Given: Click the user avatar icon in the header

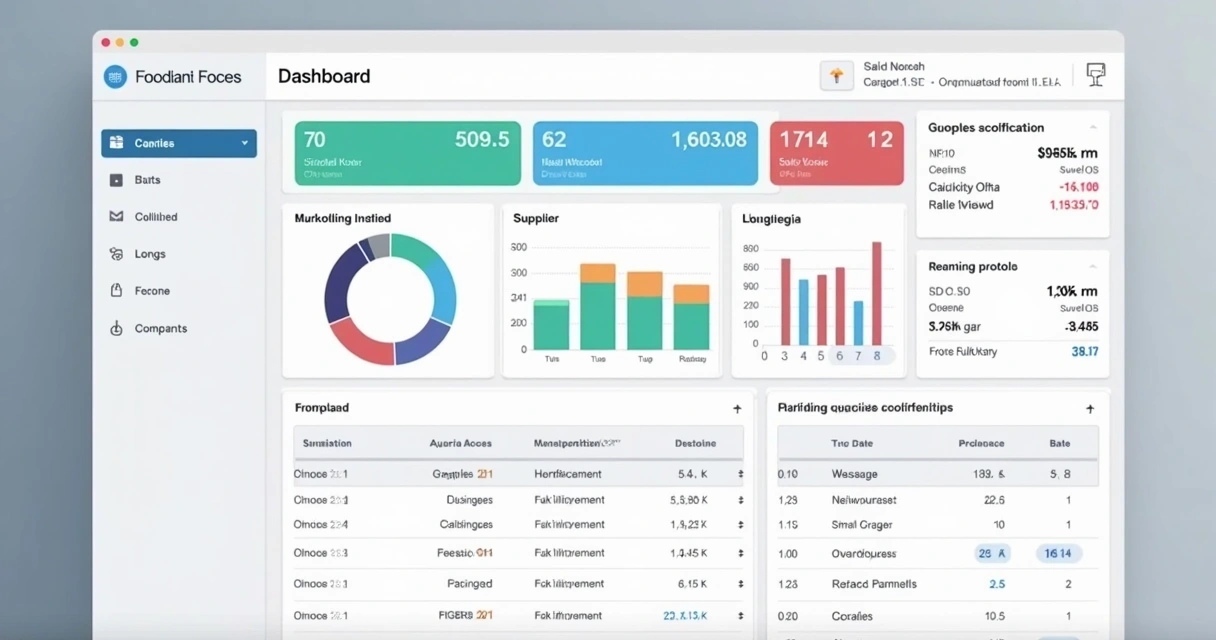Looking at the screenshot, I should (x=836, y=75).
